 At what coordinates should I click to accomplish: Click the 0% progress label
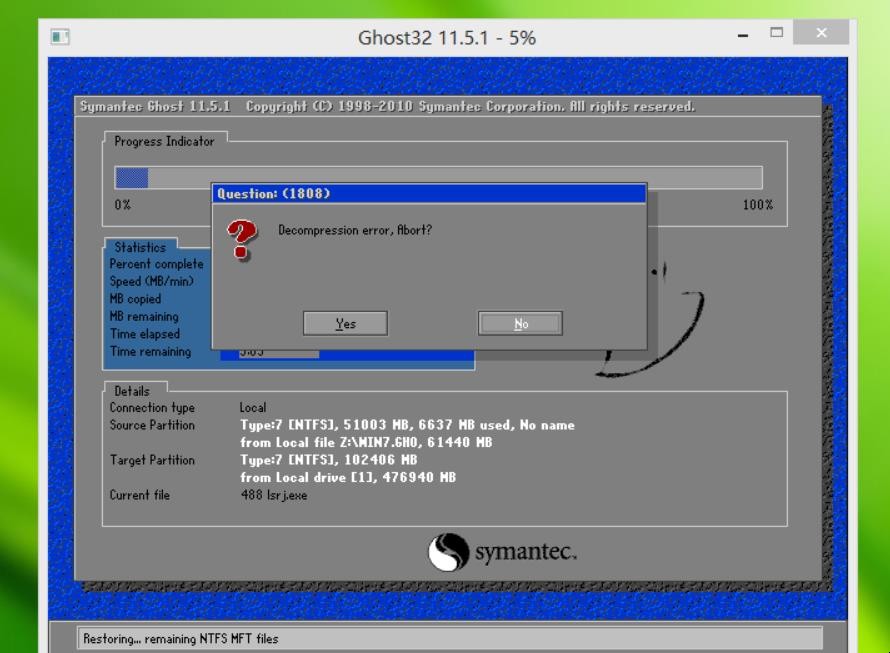(x=123, y=204)
